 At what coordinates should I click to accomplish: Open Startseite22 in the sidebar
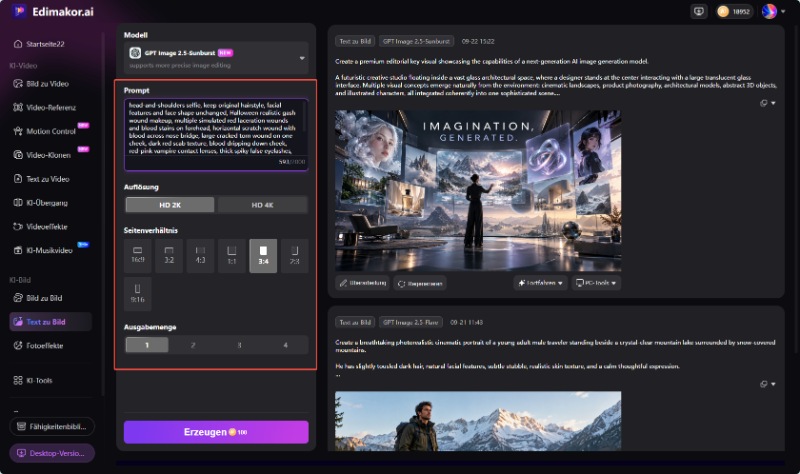[39, 44]
